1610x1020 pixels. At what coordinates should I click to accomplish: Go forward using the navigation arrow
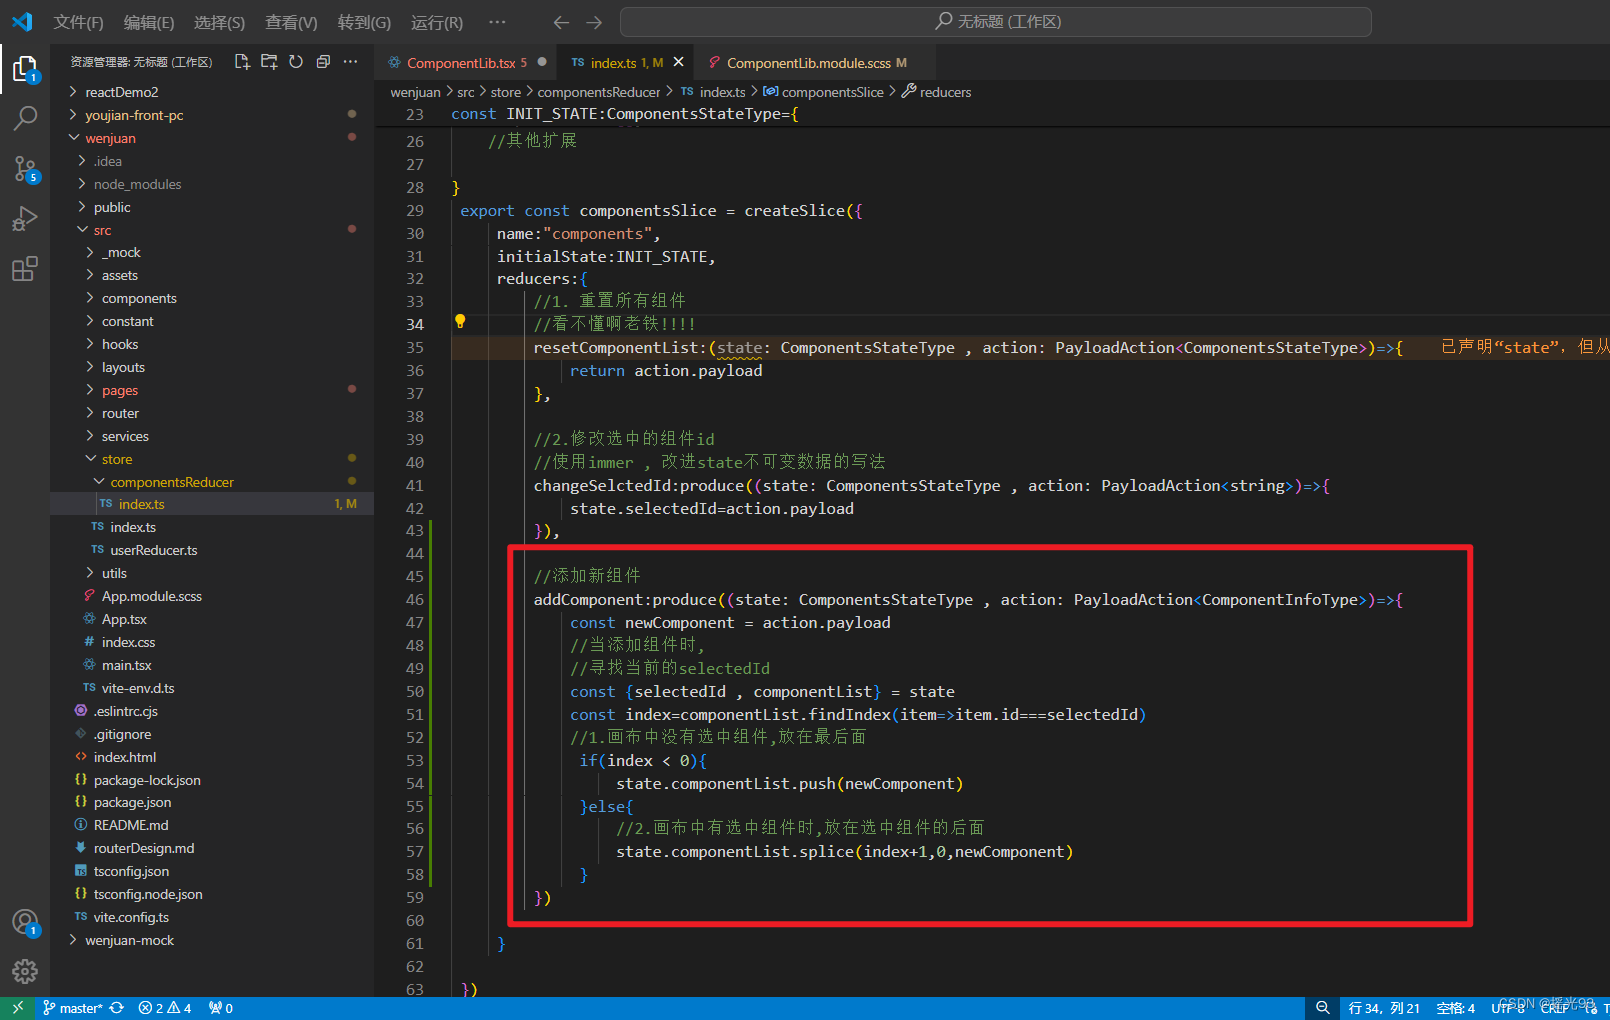594,22
